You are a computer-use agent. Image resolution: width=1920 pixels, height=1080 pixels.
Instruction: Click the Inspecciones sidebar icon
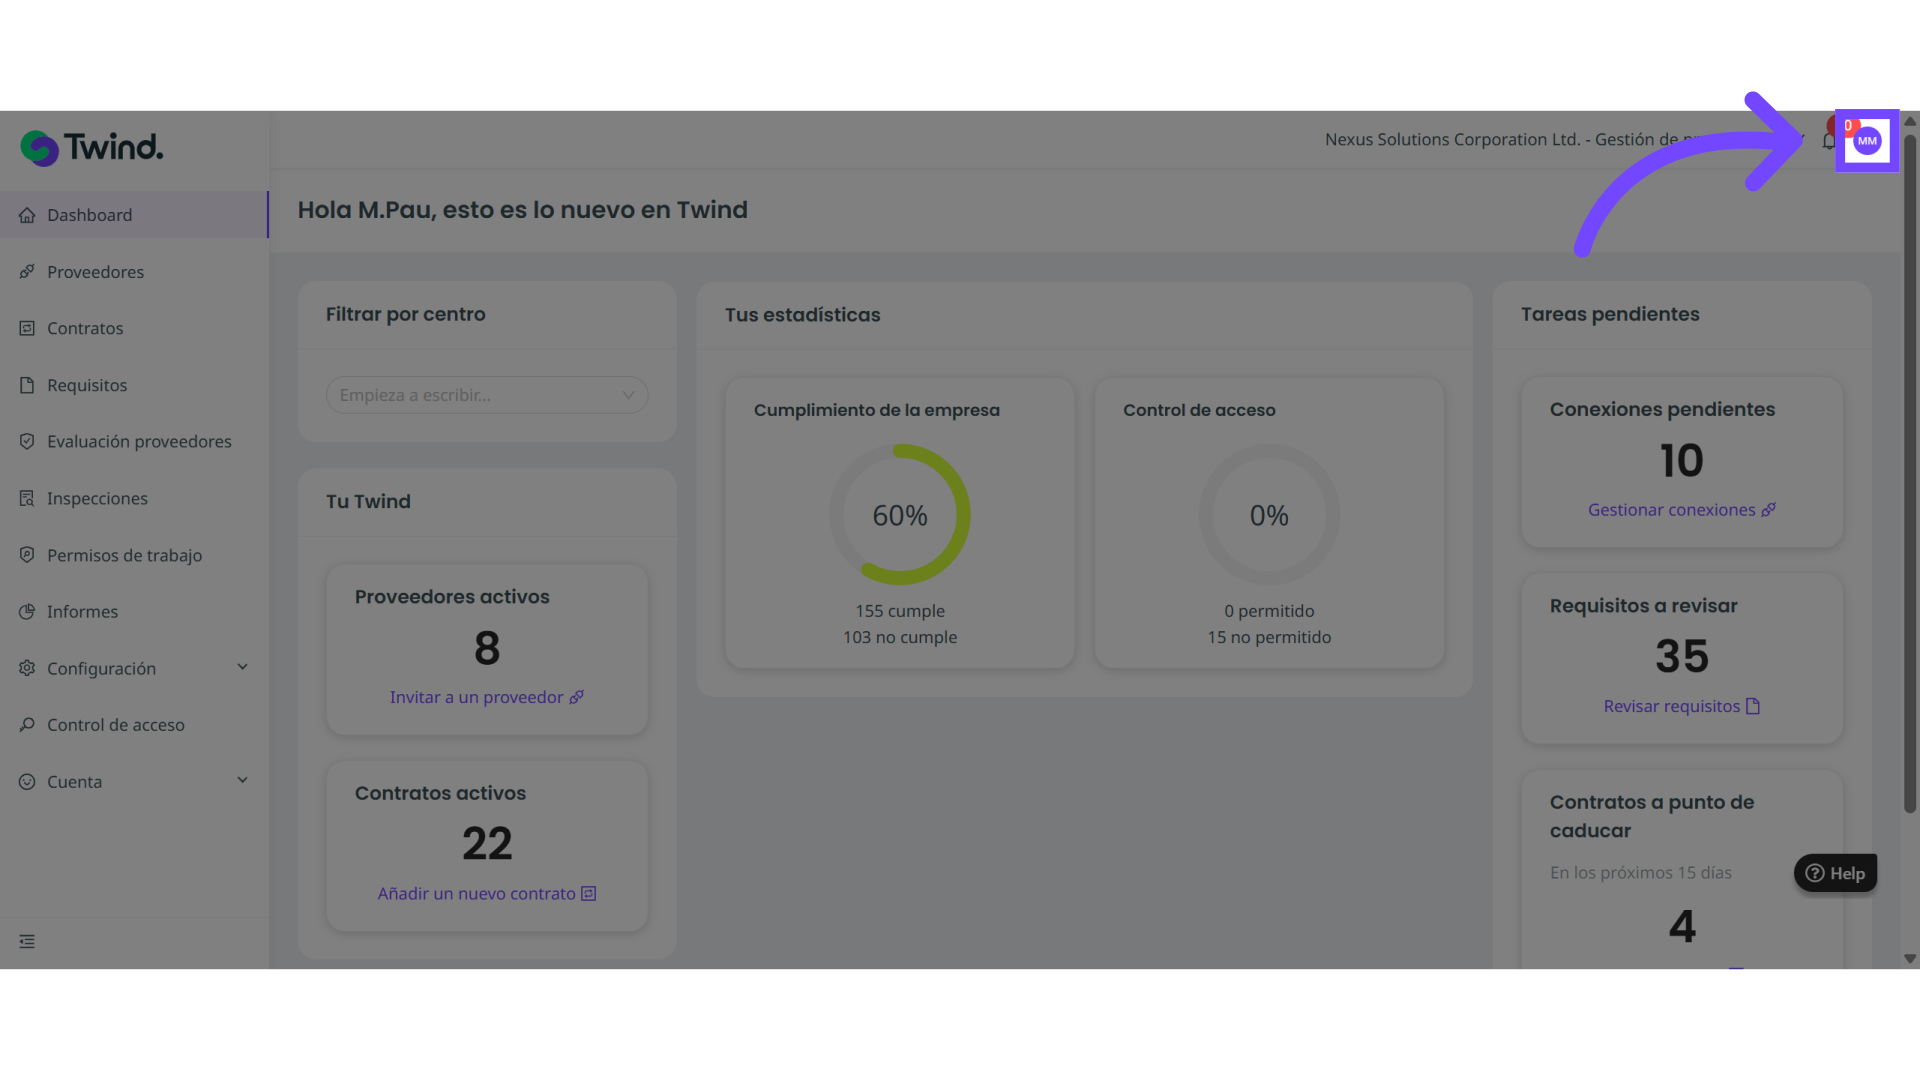point(27,498)
